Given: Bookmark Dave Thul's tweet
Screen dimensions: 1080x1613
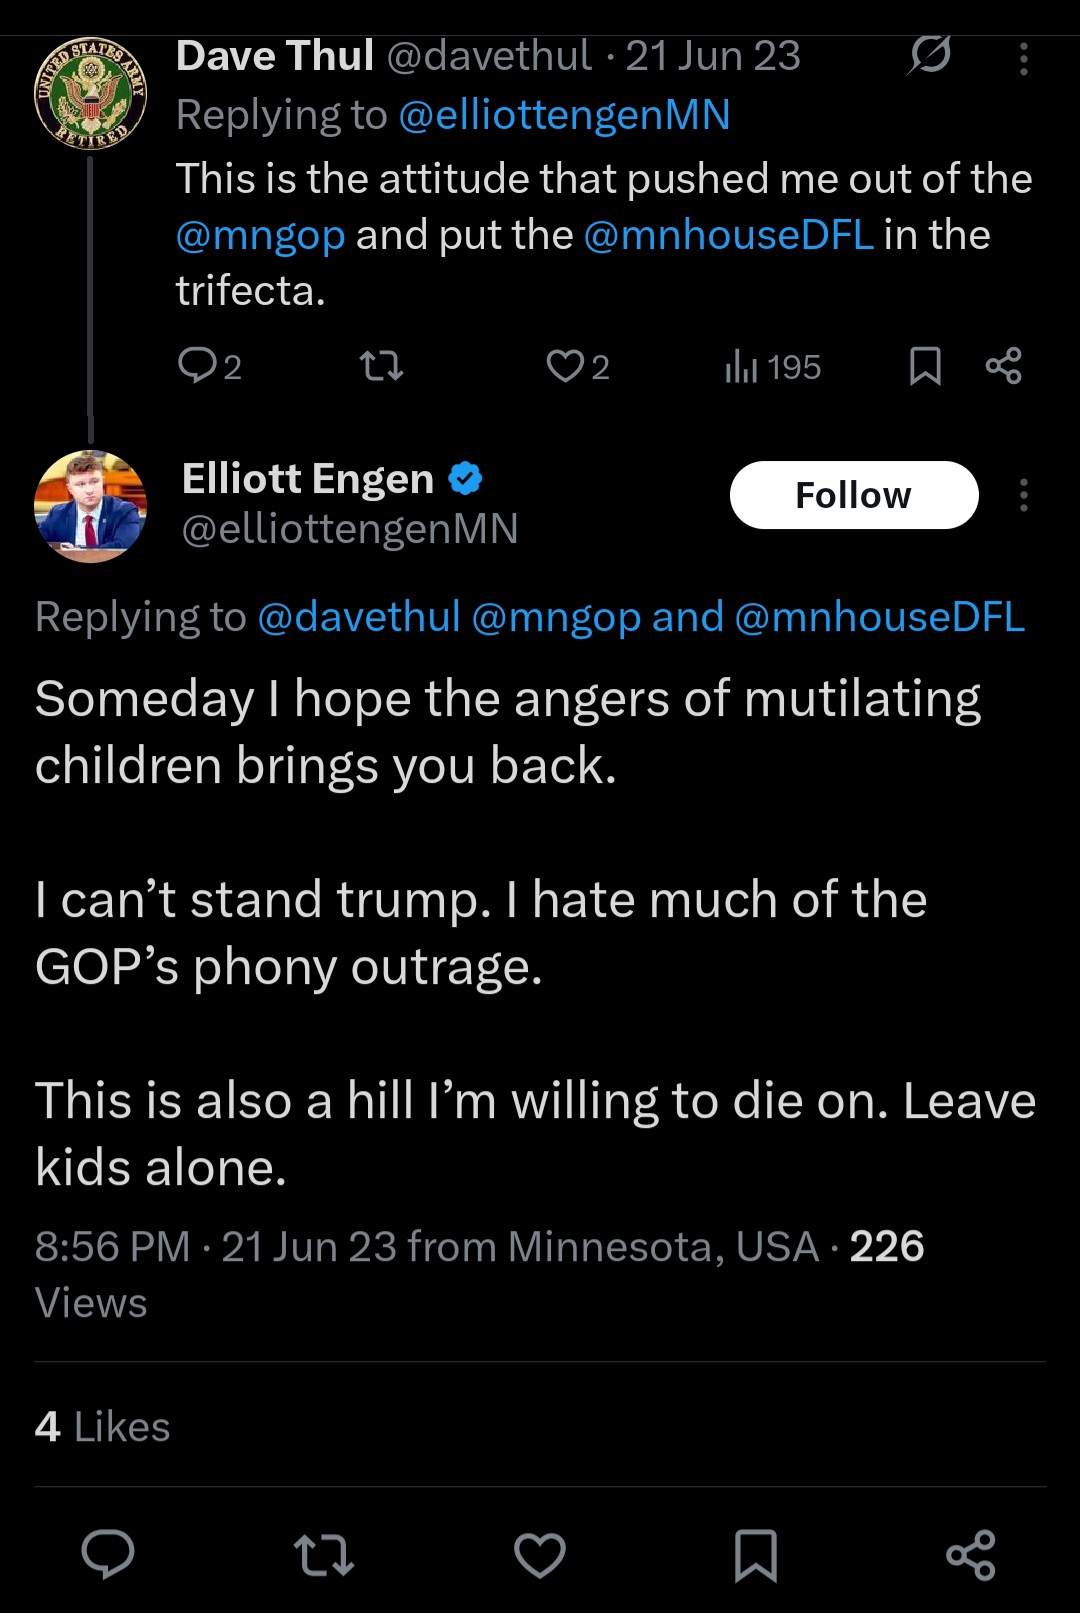Looking at the screenshot, I should coord(925,366).
